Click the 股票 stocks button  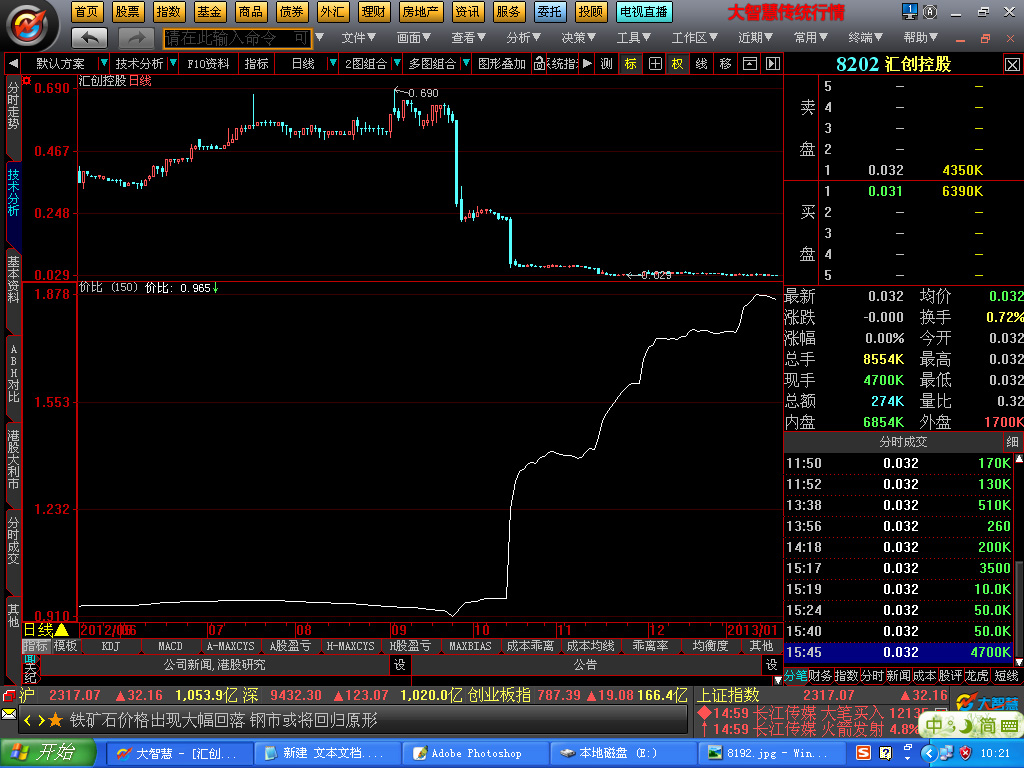[x=128, y=12]
